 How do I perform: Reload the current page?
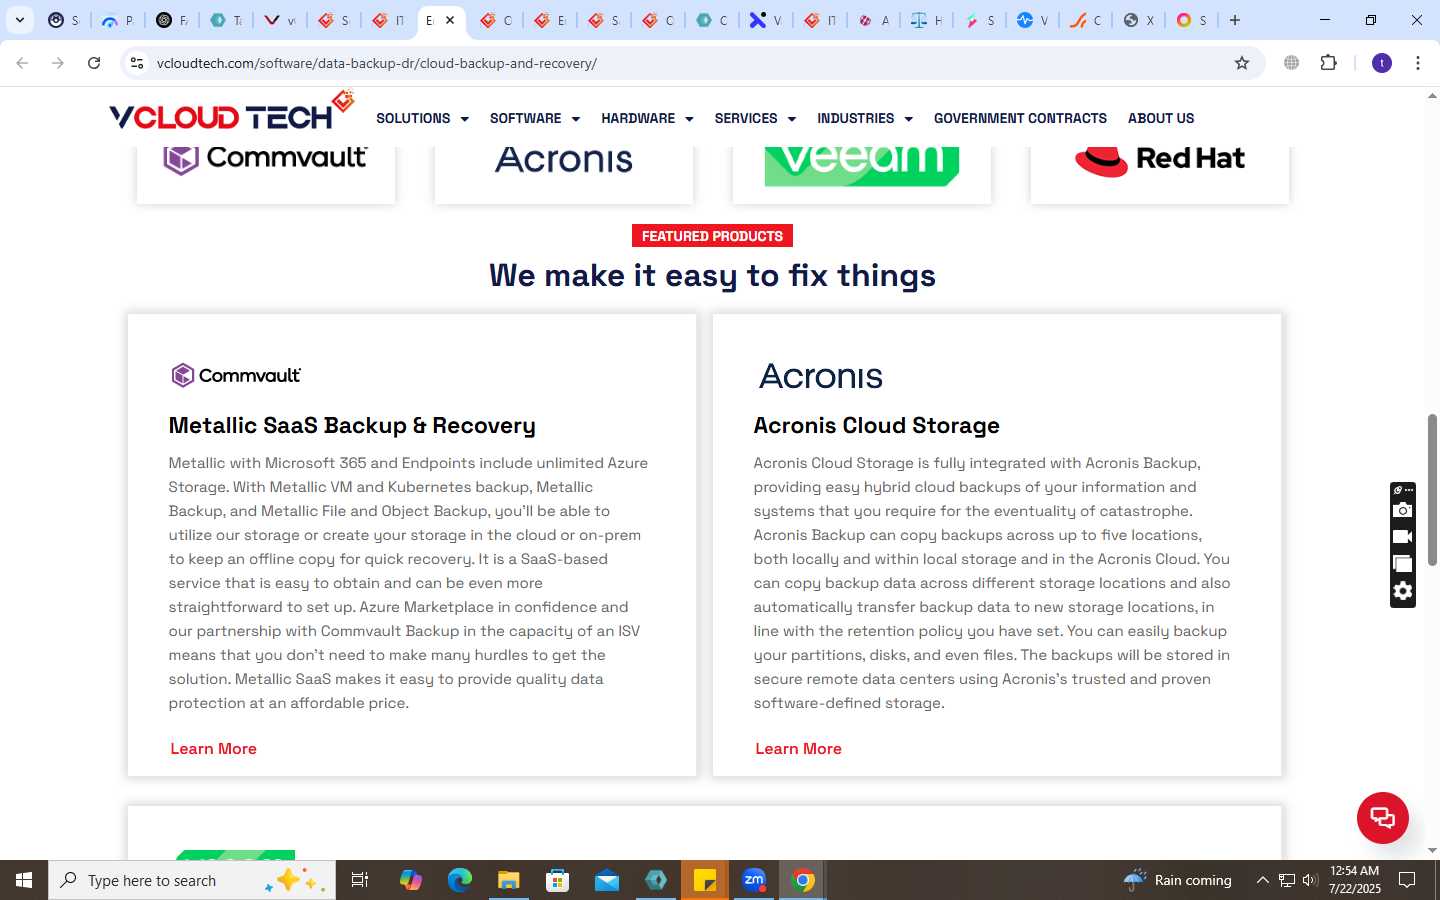click(x=94, y=63)
